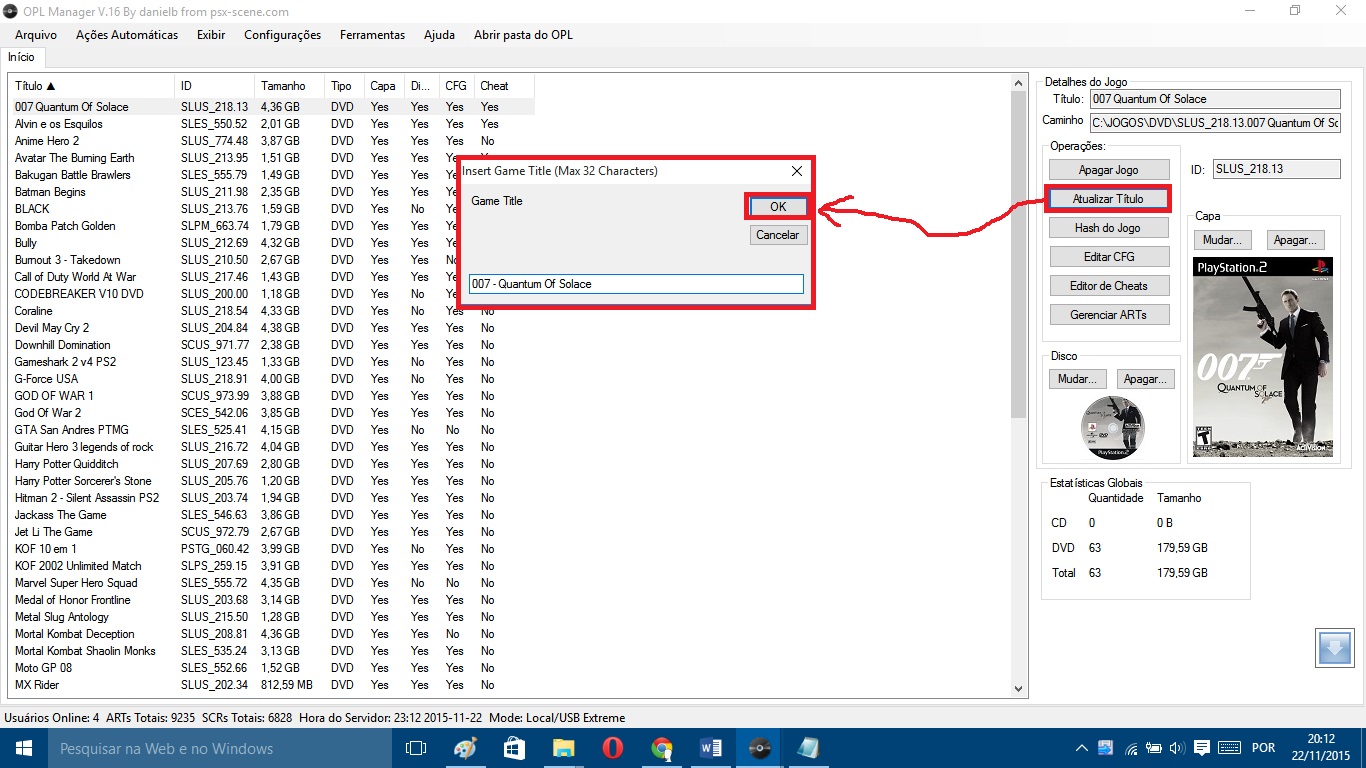Open the Paint app taskbar icon
1366x768 pixels.
click(x=466, y=748)
